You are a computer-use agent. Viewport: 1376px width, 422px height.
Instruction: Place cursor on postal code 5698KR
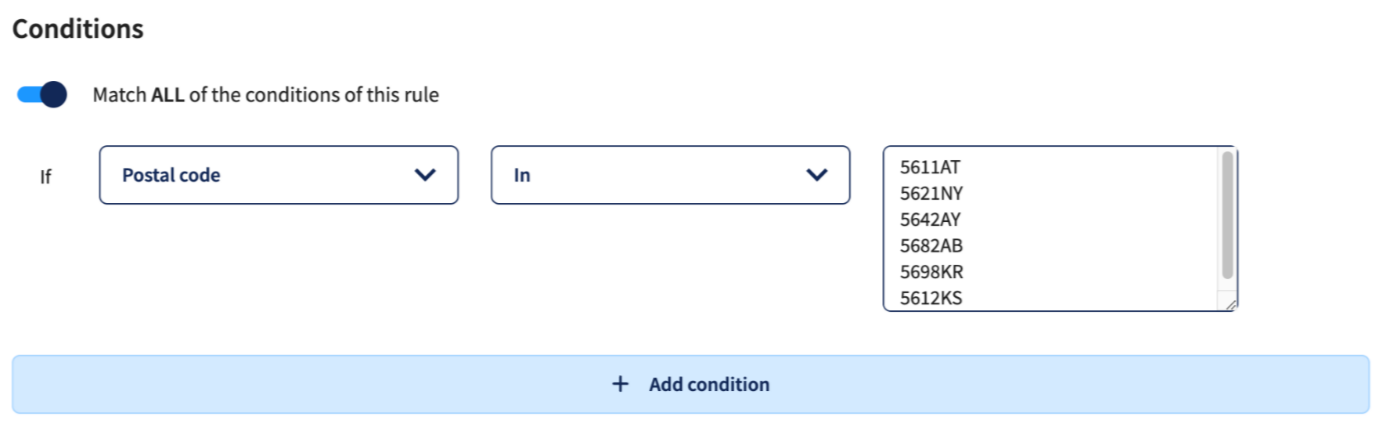931,271
